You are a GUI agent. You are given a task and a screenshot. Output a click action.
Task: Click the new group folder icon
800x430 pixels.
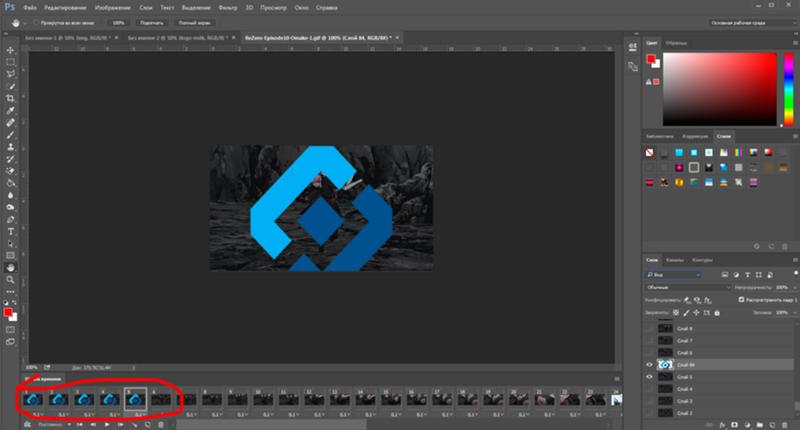pyautogui.click(x=760, y=424)
